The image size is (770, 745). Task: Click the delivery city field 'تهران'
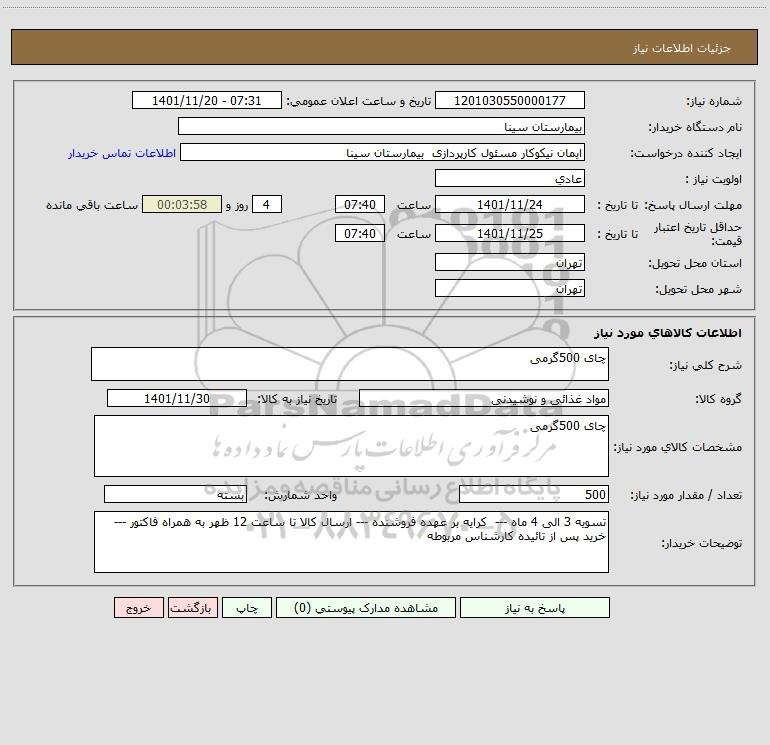pos(510,288)
